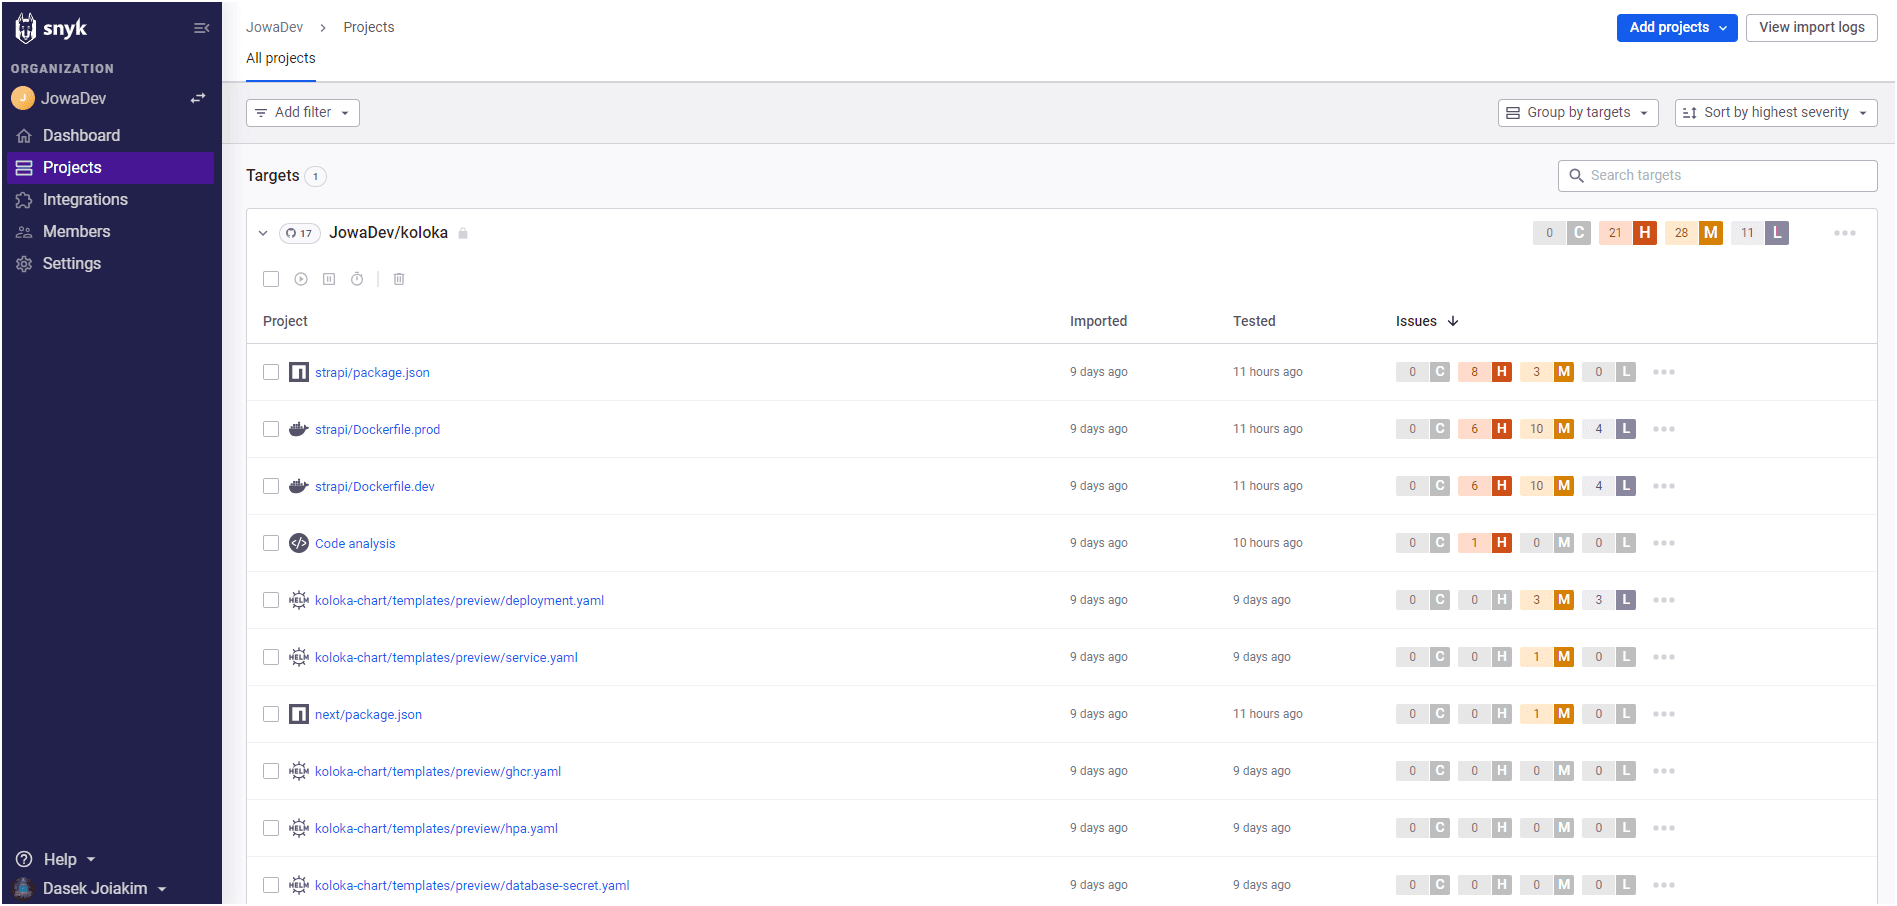The height and width of the screenshot is (906, 1897).
Task: Click the Dasek Joiakim profile avatar
Action: click(23, 888)
